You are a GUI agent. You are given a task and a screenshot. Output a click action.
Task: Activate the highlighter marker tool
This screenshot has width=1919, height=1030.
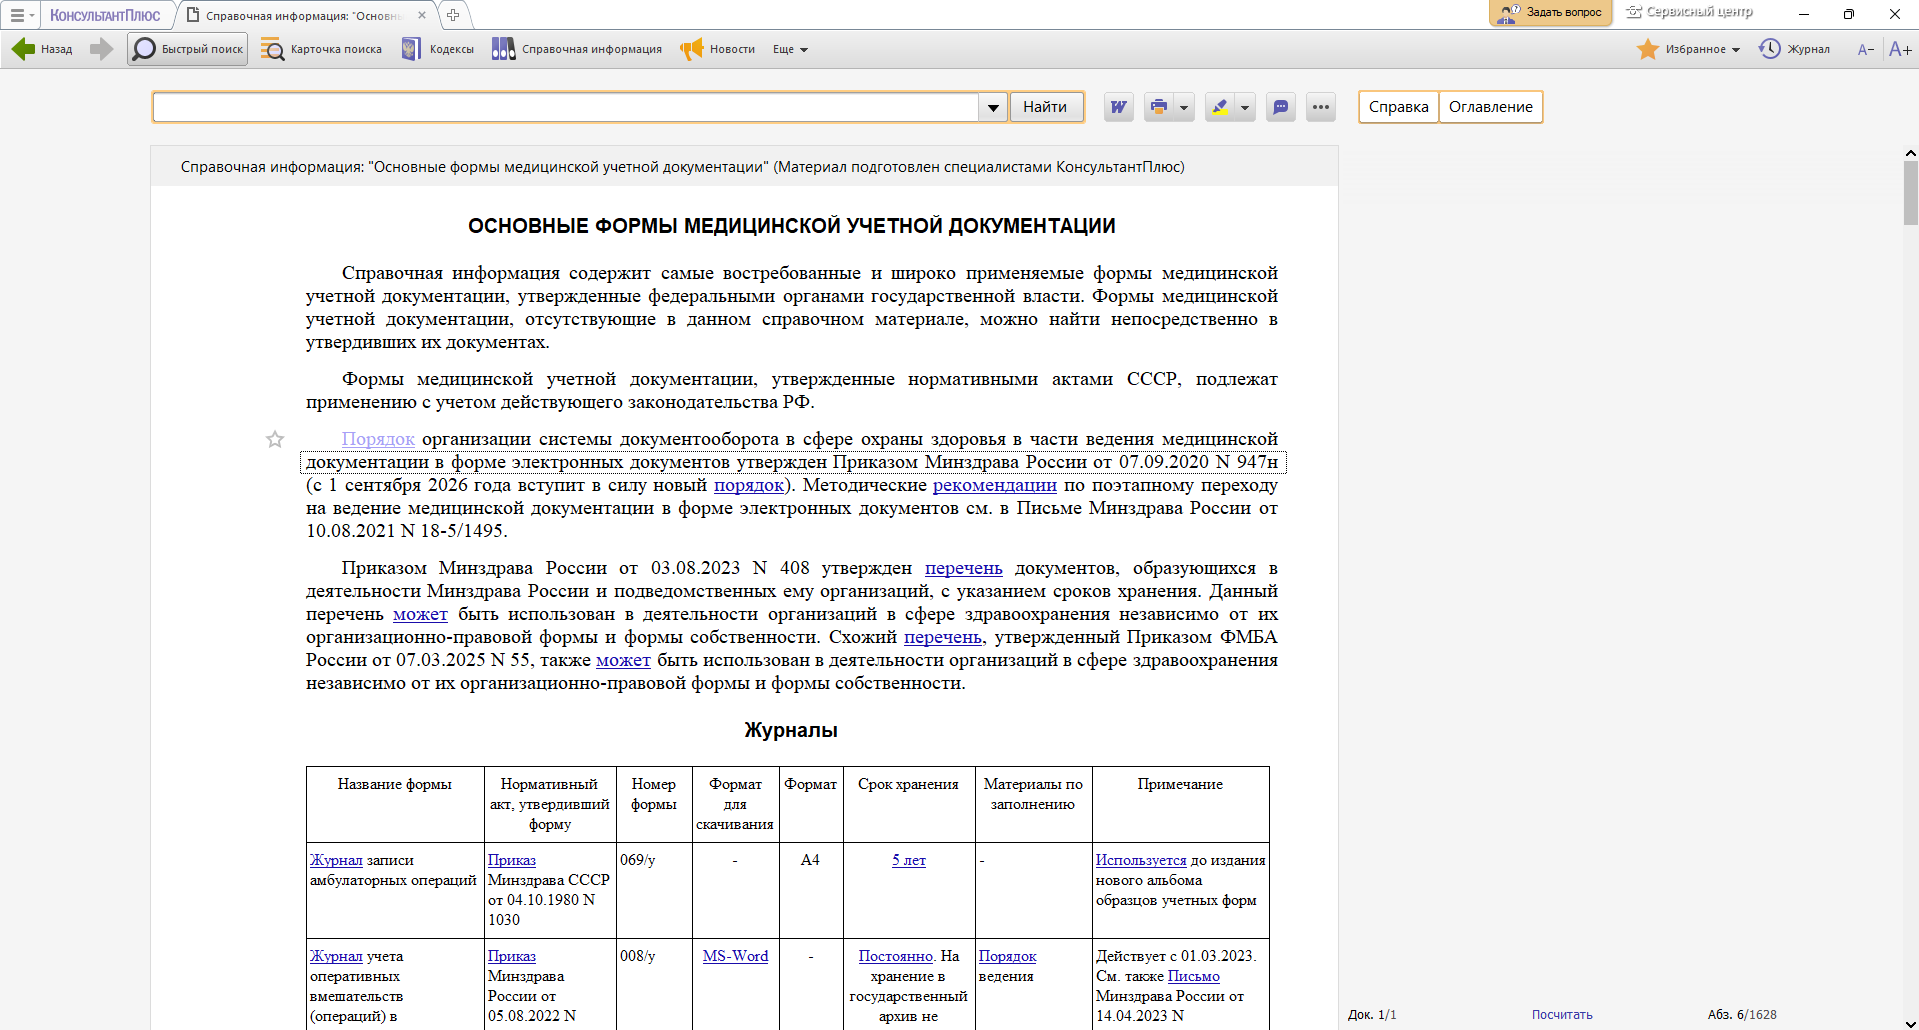pos(1220,107)
